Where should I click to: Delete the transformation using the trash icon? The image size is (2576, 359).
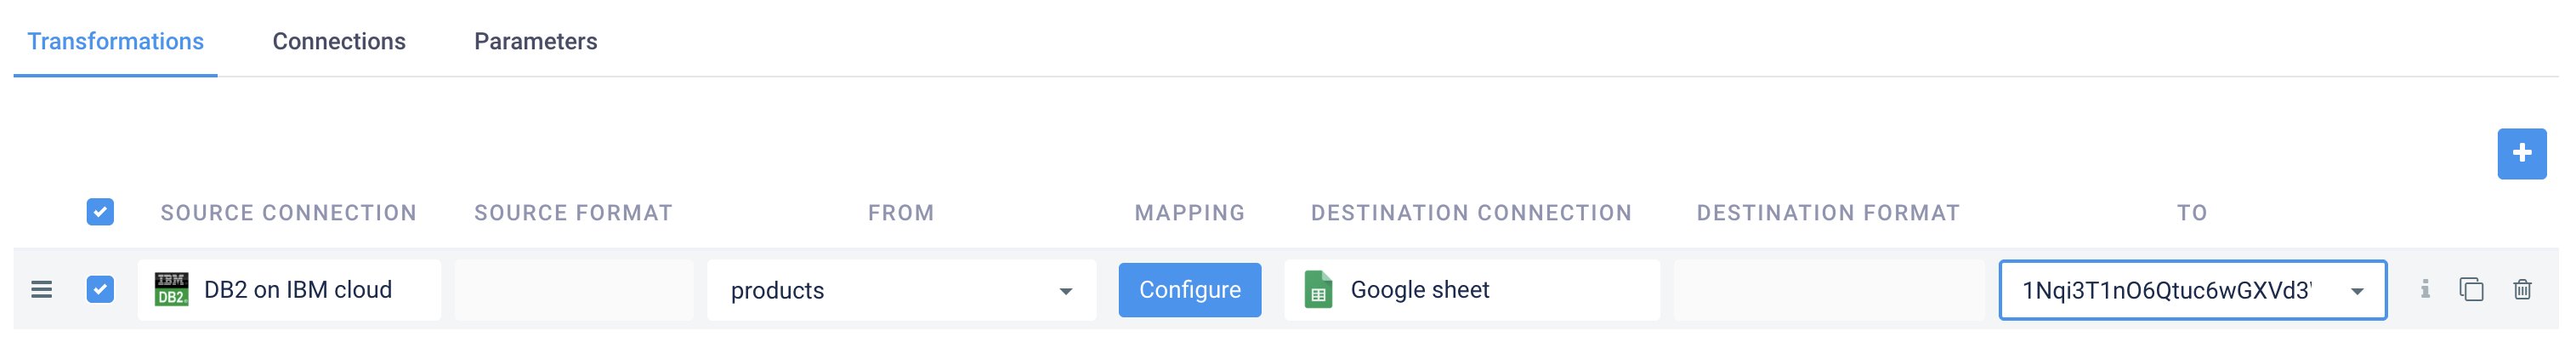pos(2521,290)
